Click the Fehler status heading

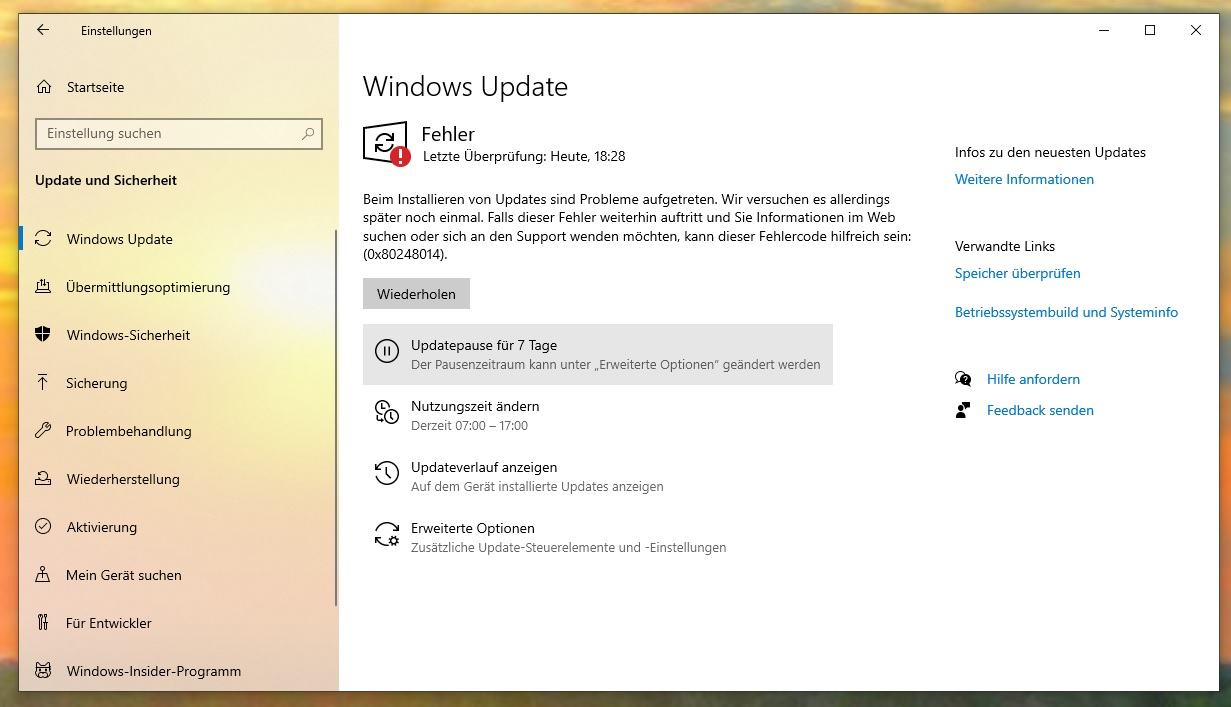tap(448, 134)
